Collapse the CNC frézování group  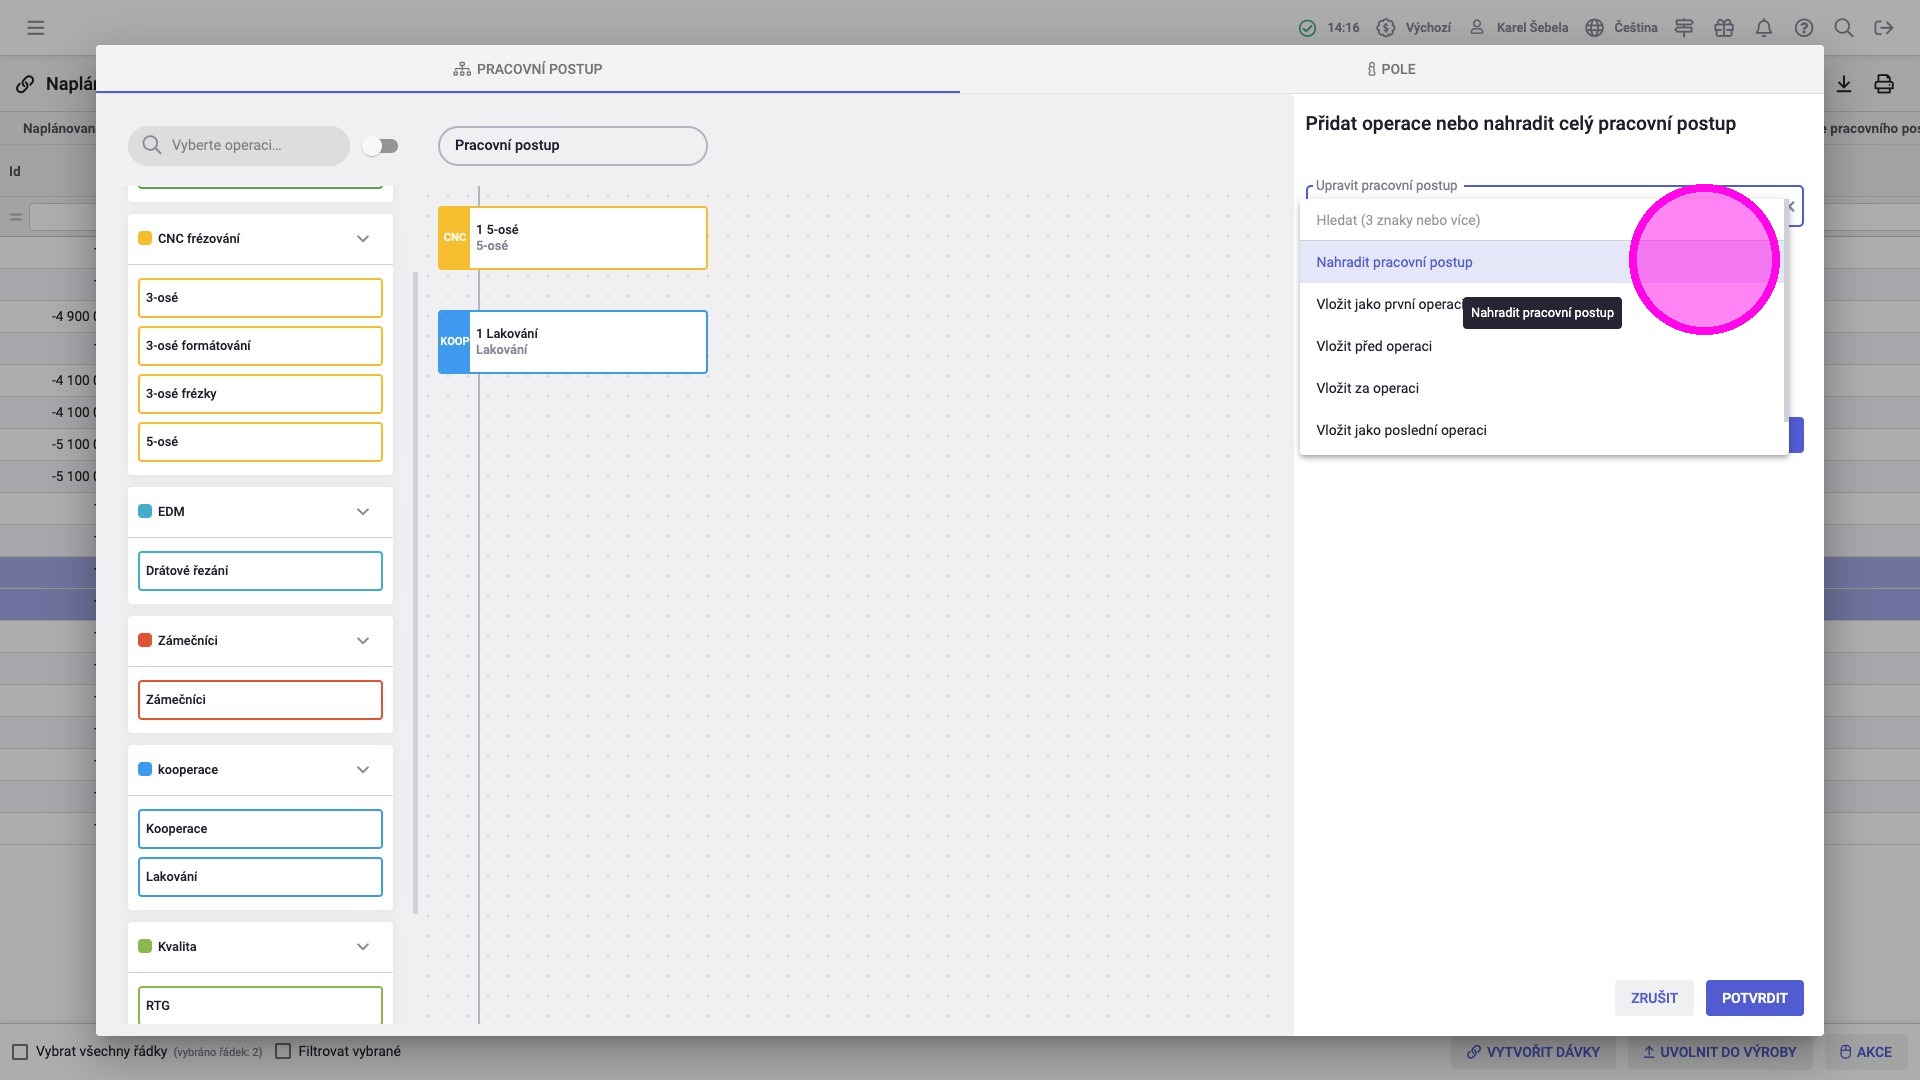(363, 239)
